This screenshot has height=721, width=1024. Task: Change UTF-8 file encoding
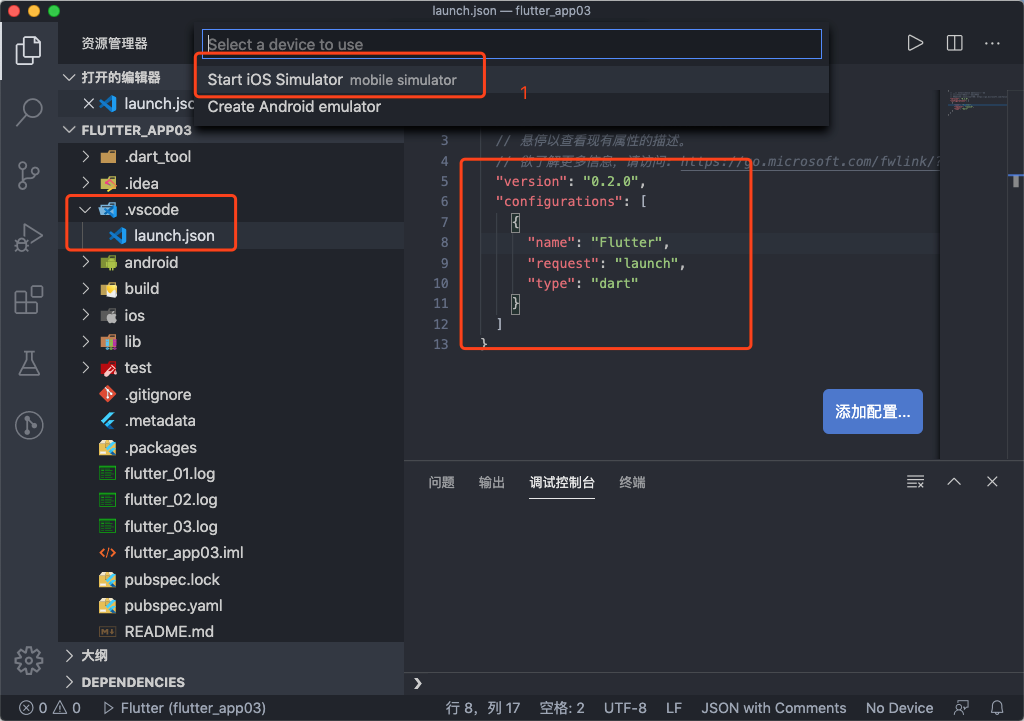pyautogui.click(x=625, y=708)
